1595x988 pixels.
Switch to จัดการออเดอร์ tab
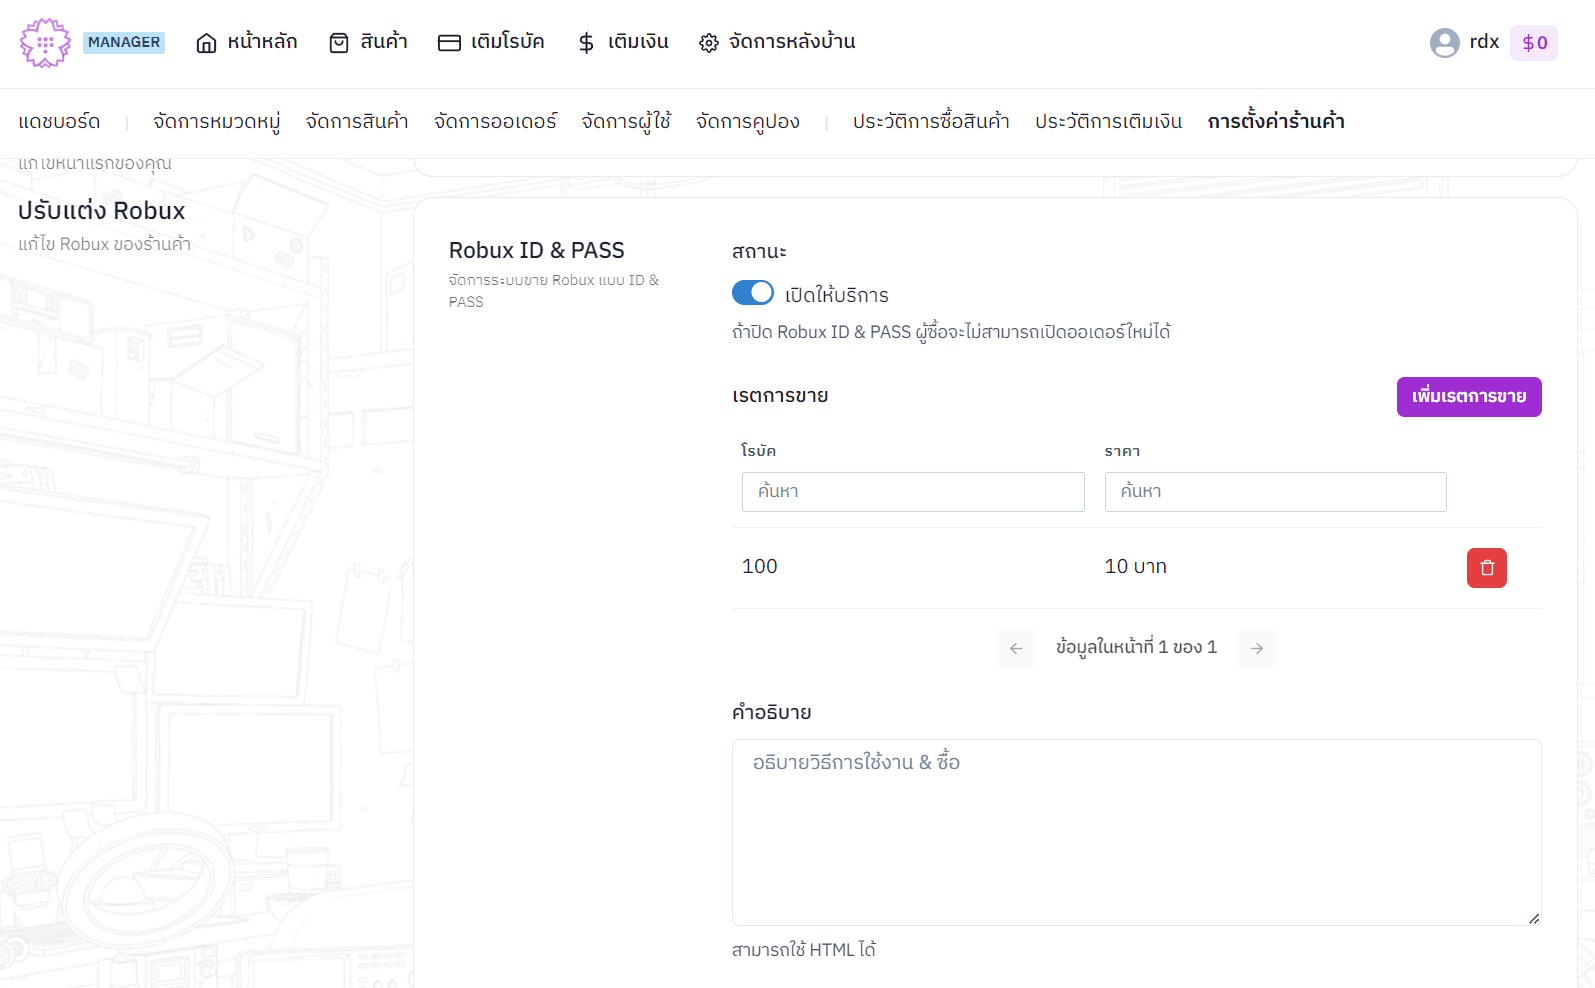(495, 122)
